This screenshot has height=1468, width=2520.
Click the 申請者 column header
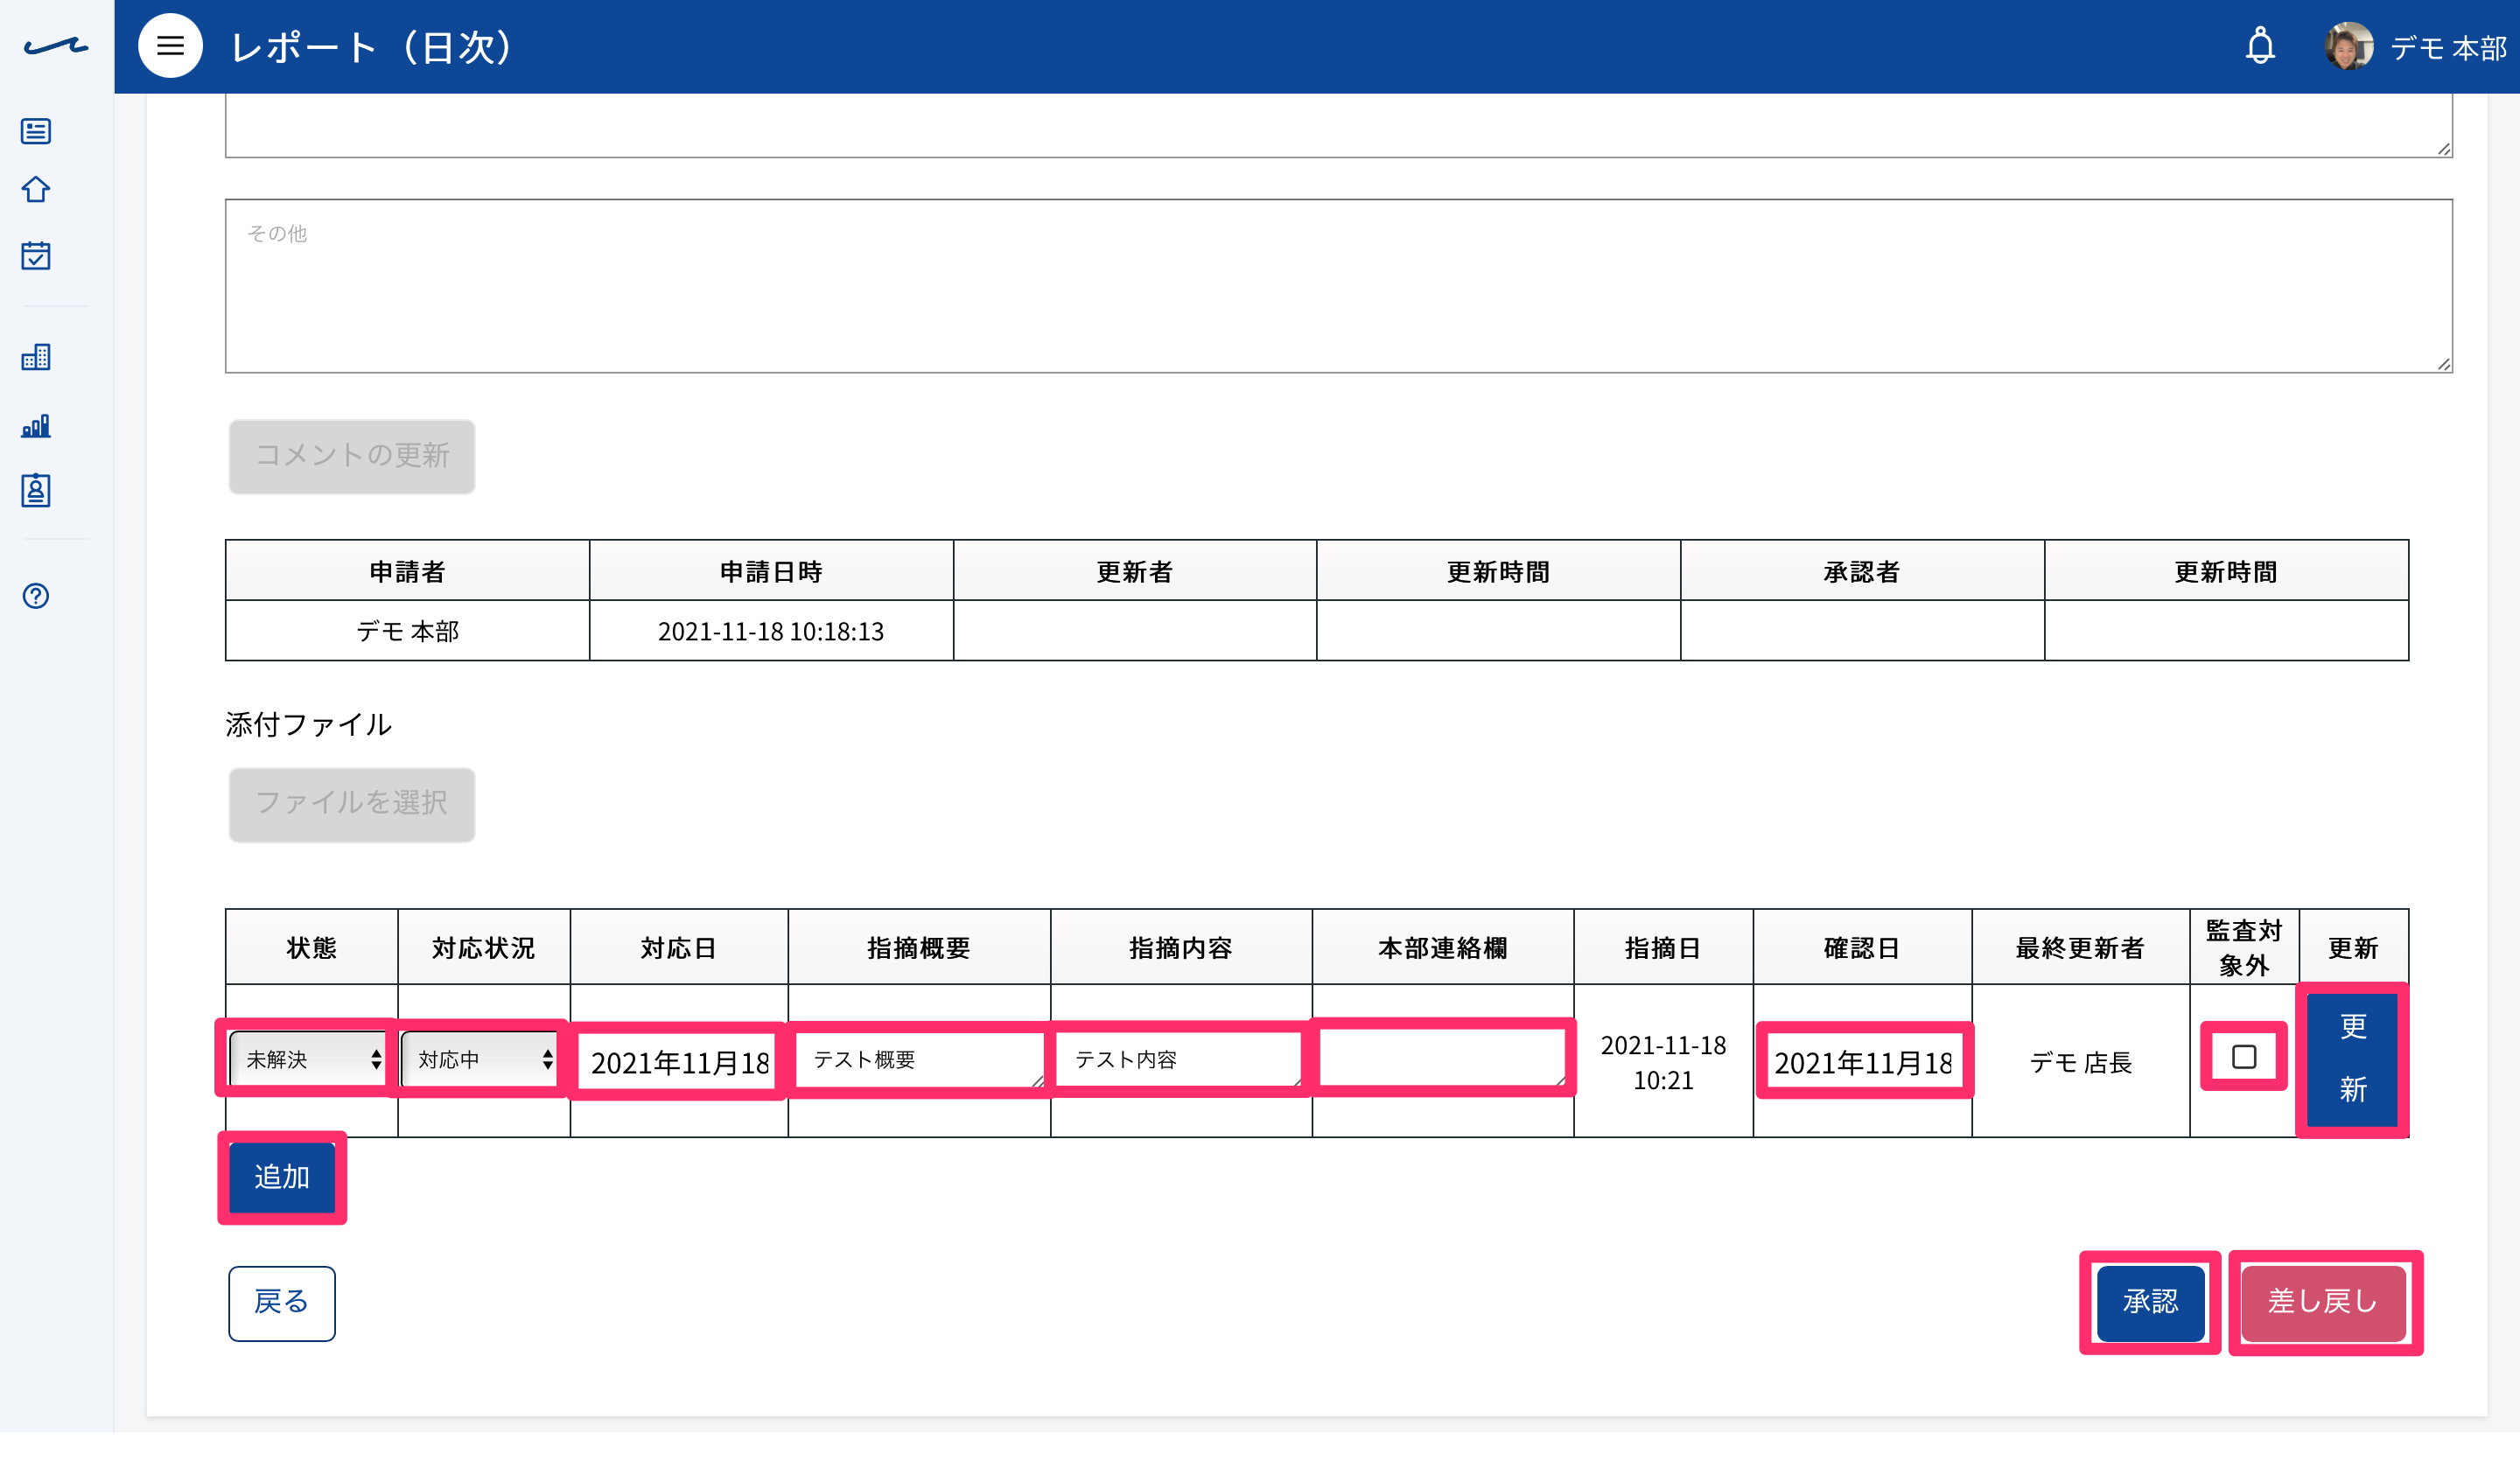[x=407, y=571]
